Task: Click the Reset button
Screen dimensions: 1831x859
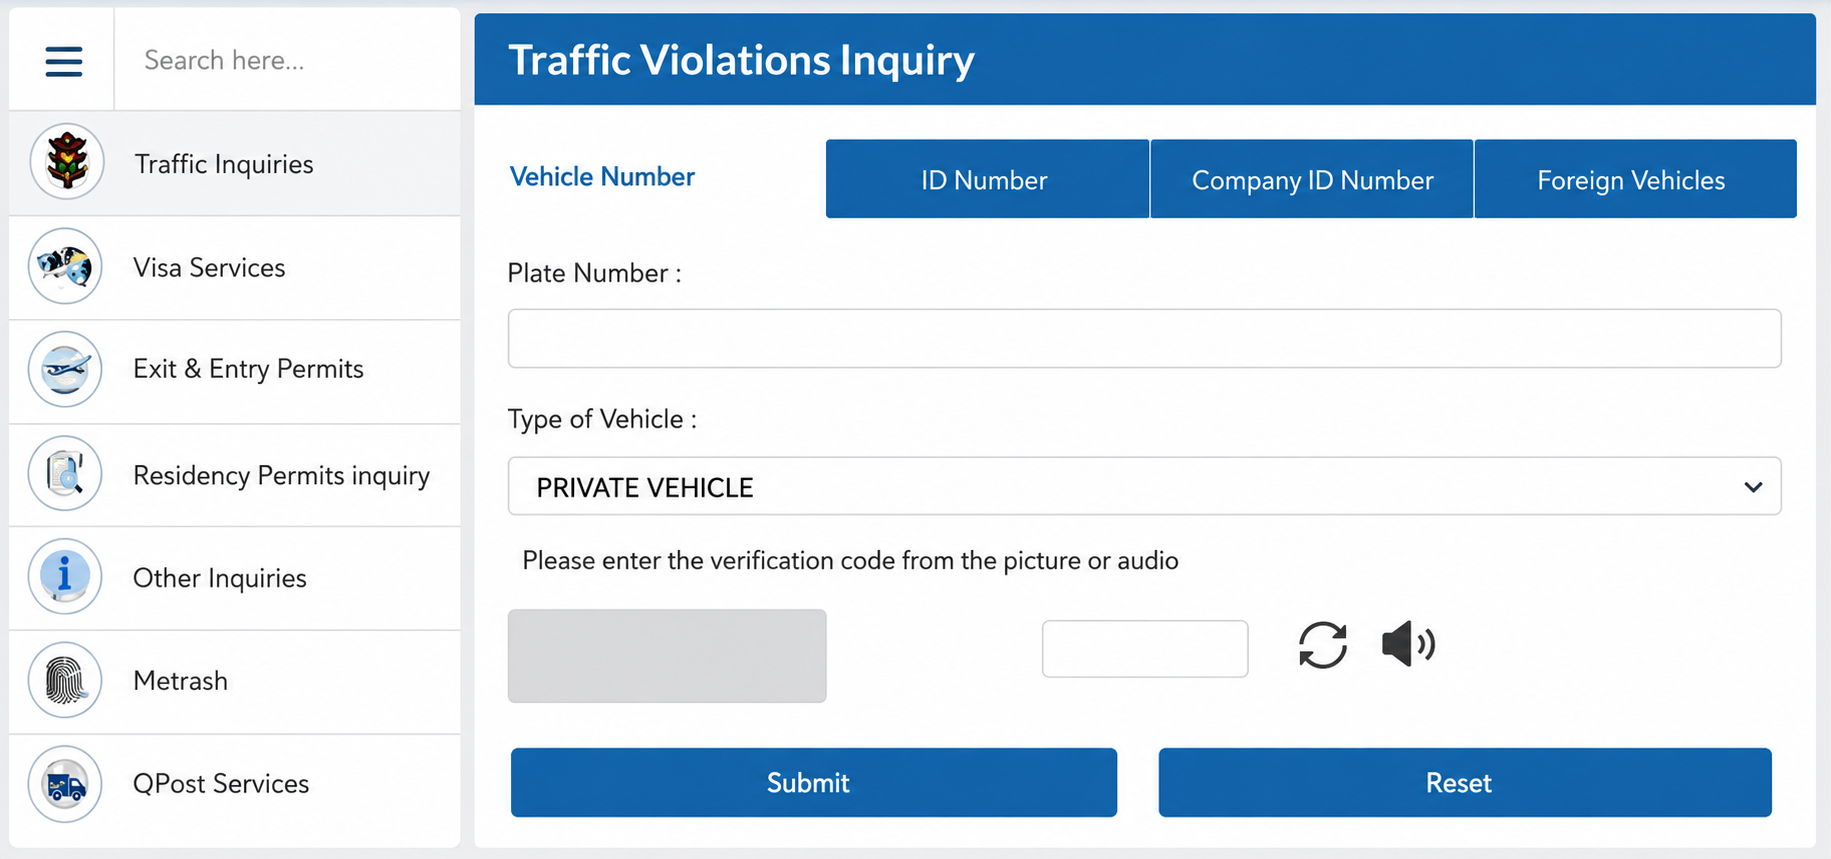Action: click(1465, 782)
